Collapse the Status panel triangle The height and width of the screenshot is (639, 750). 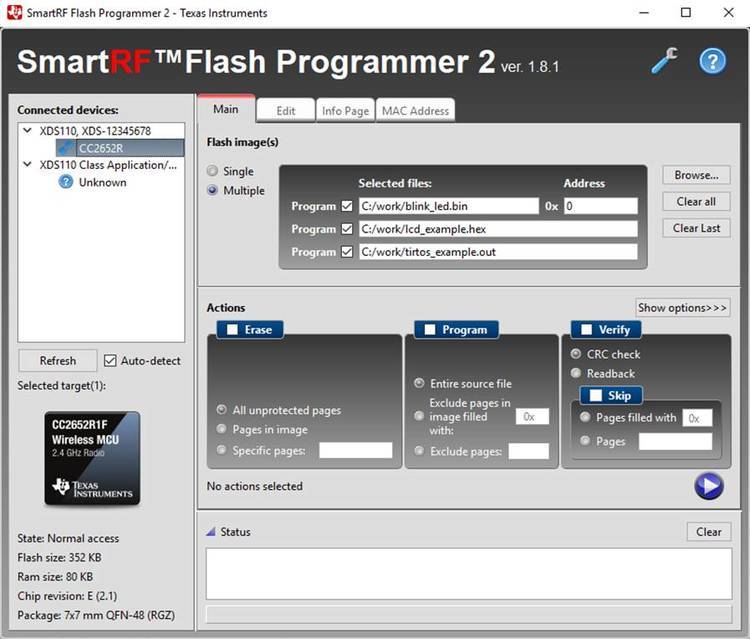[x=211, y=532]
